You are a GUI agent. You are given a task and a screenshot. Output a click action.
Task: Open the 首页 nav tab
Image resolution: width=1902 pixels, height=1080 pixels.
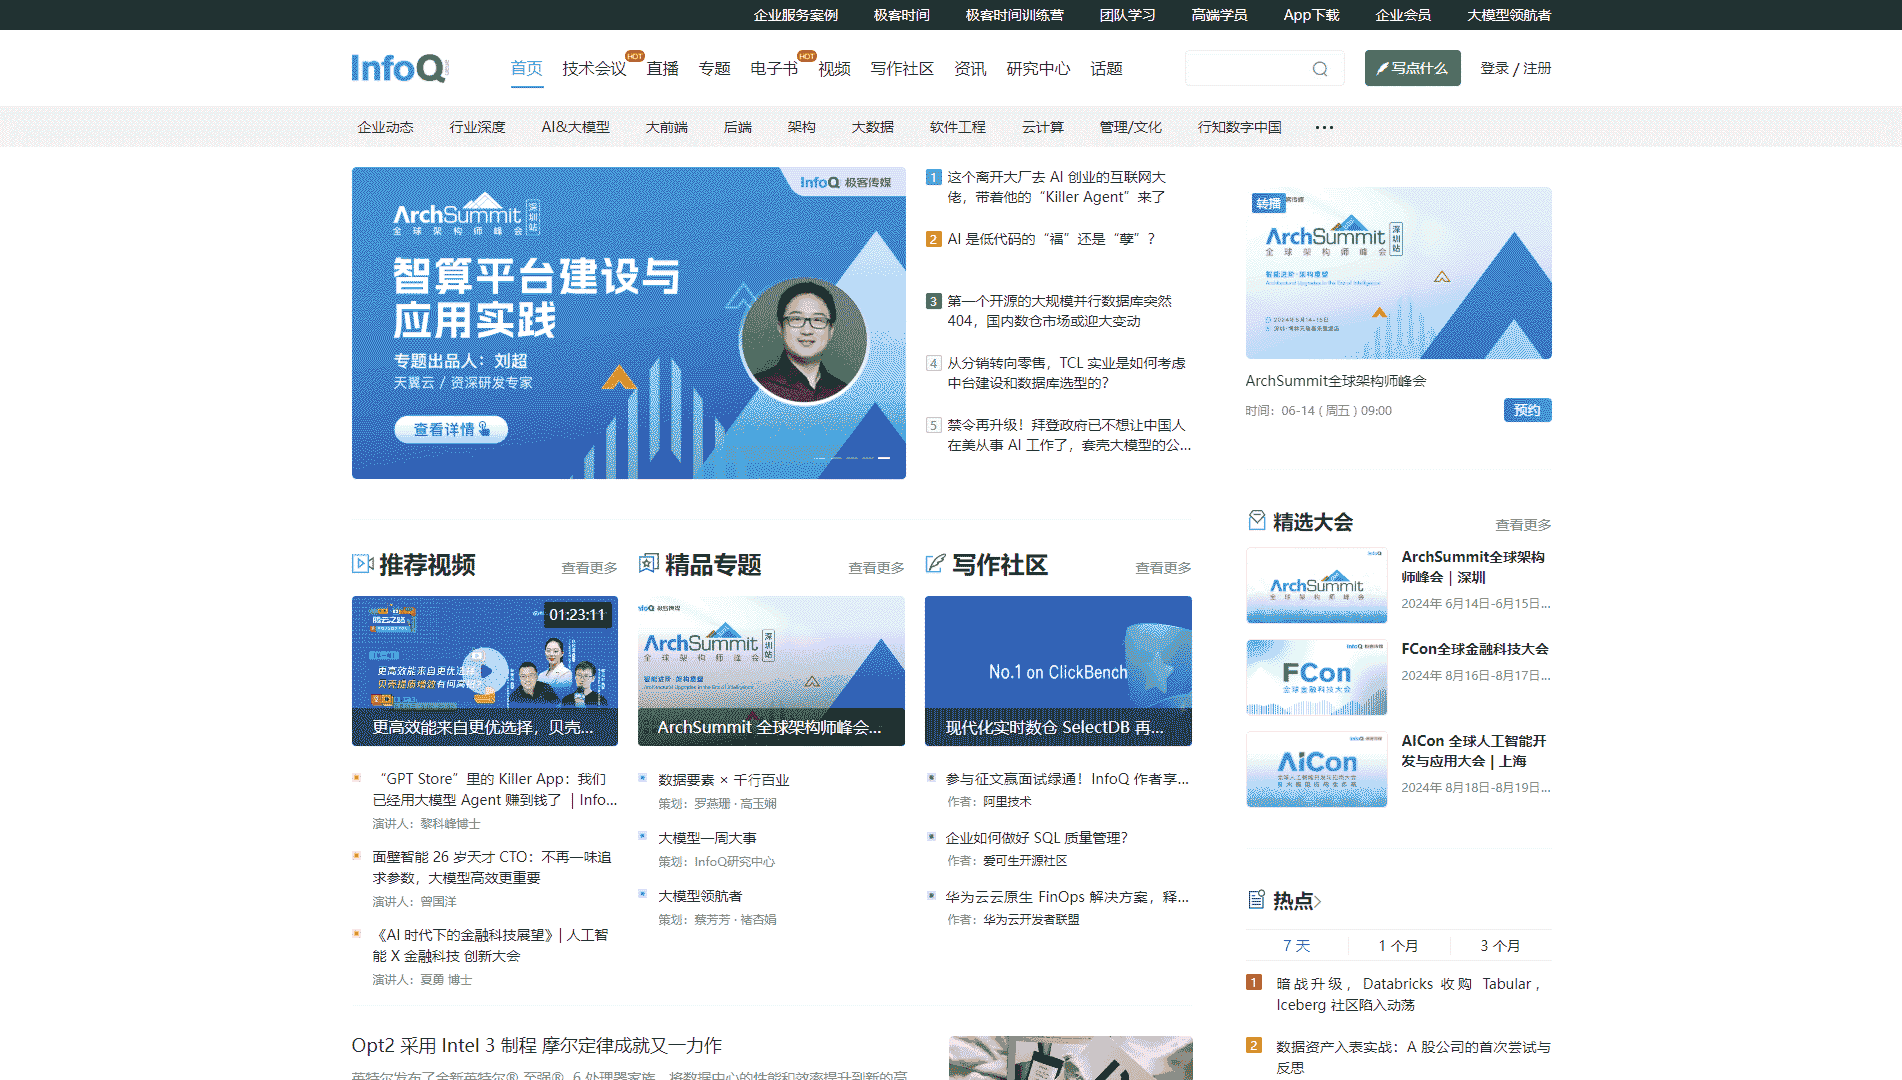[x=526, y=68]
